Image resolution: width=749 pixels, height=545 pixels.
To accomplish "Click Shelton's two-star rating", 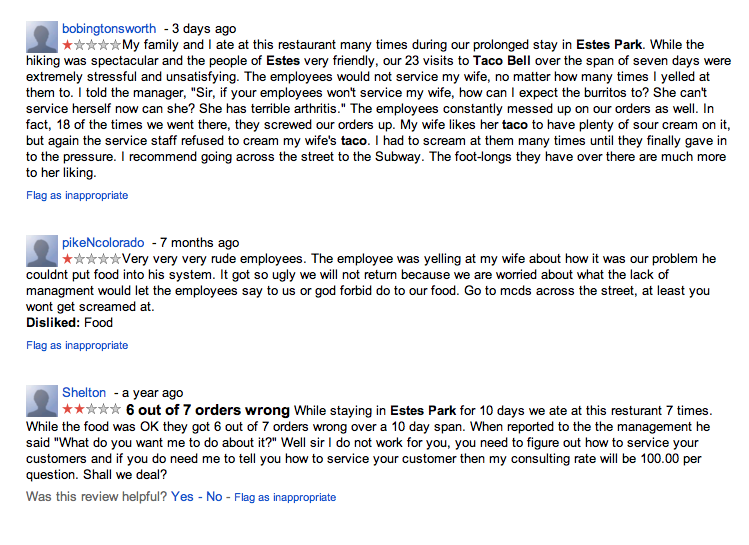I will pos(91,410).
